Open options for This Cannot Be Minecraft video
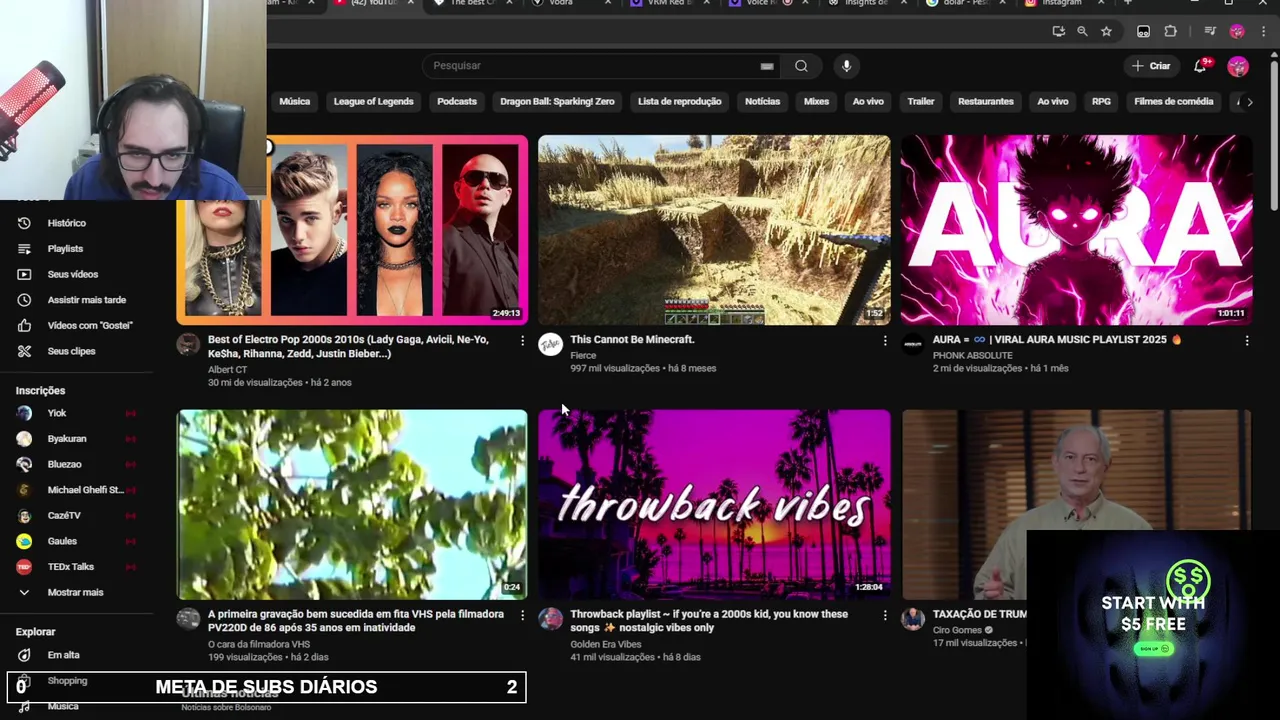 point(885,341)
